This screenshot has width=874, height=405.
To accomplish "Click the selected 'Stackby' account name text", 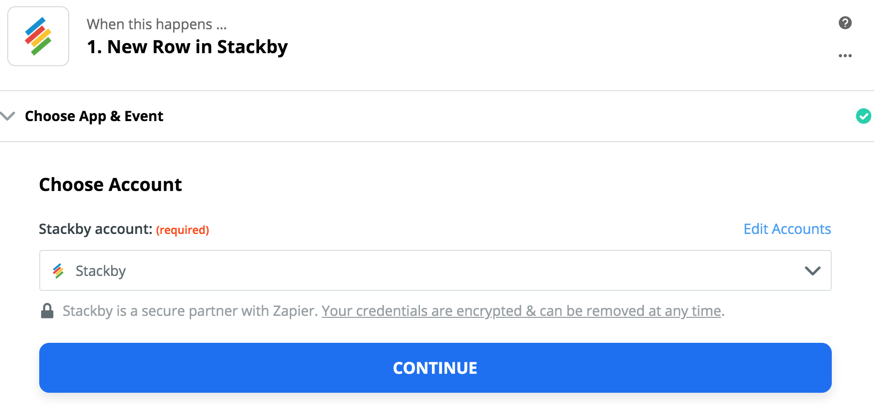I will (101, 271).
